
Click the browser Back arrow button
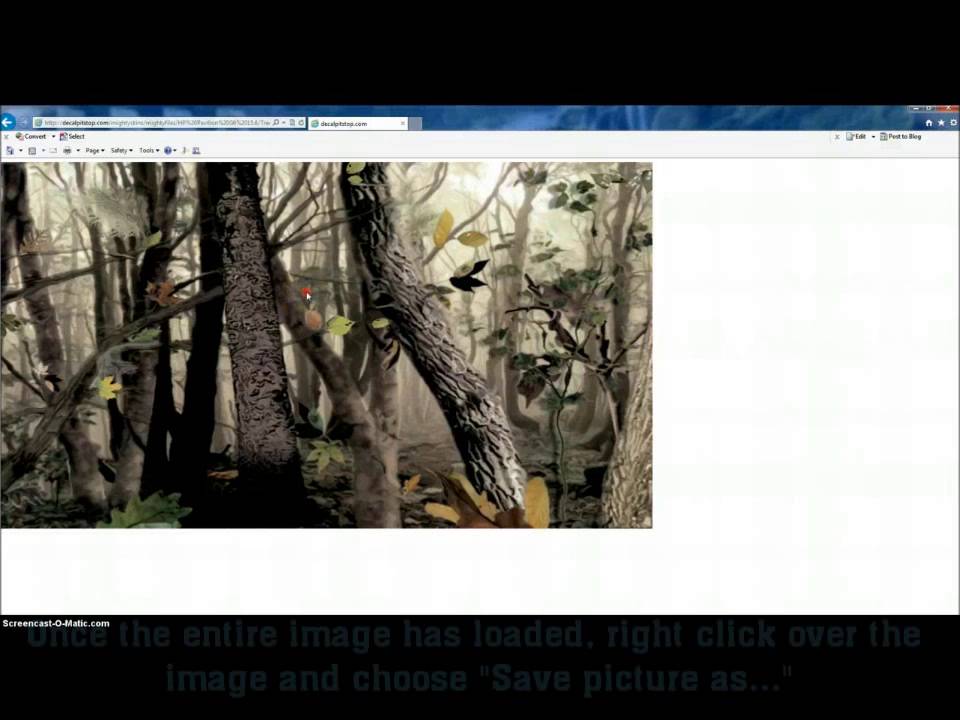tap(8, 122)
